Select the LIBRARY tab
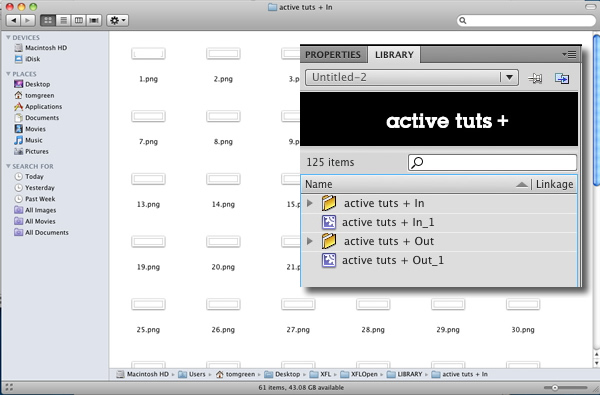 click(x=394, y=55)
